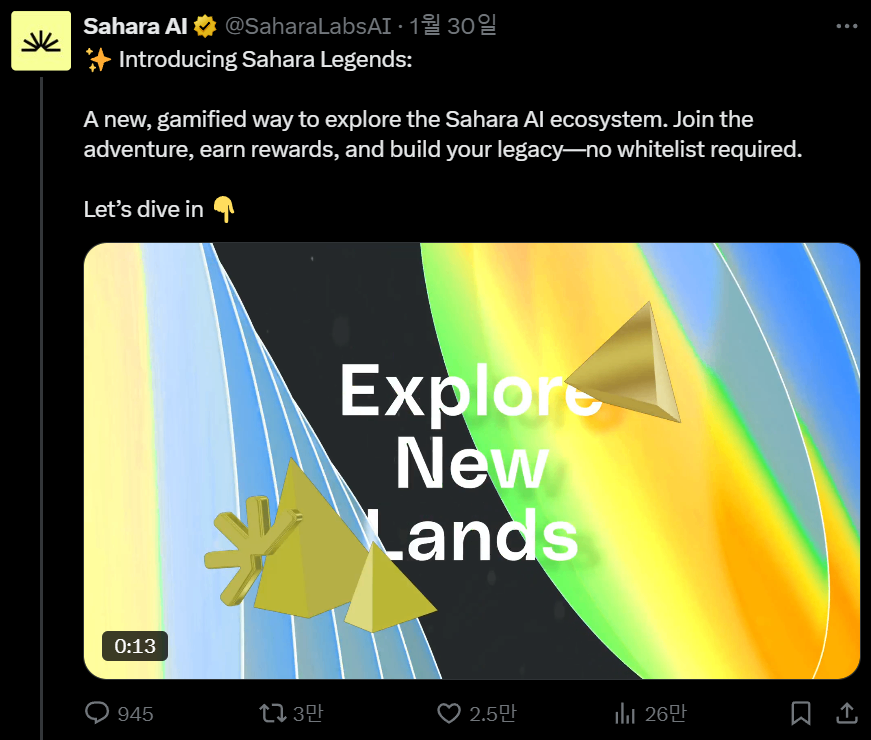871x740 pixels.
Task: Open the @SaharaLabsAI handle link
Action: [308, 26]
